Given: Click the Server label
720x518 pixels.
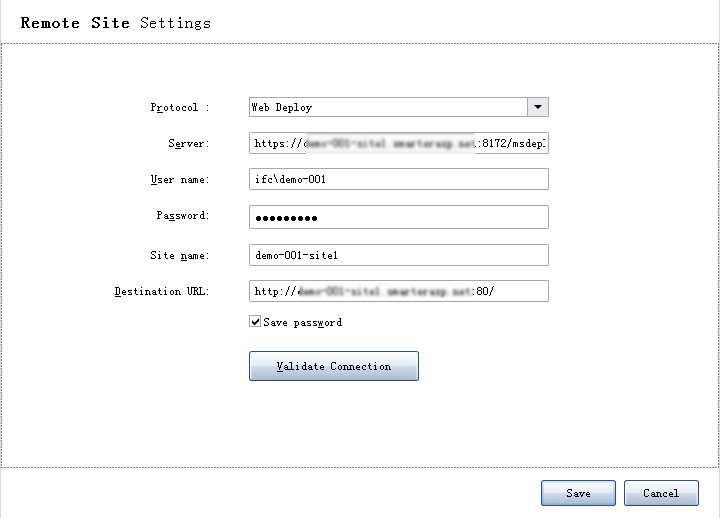Looking at the screenshot, I should pyautogui.click(x=188, y=143).
